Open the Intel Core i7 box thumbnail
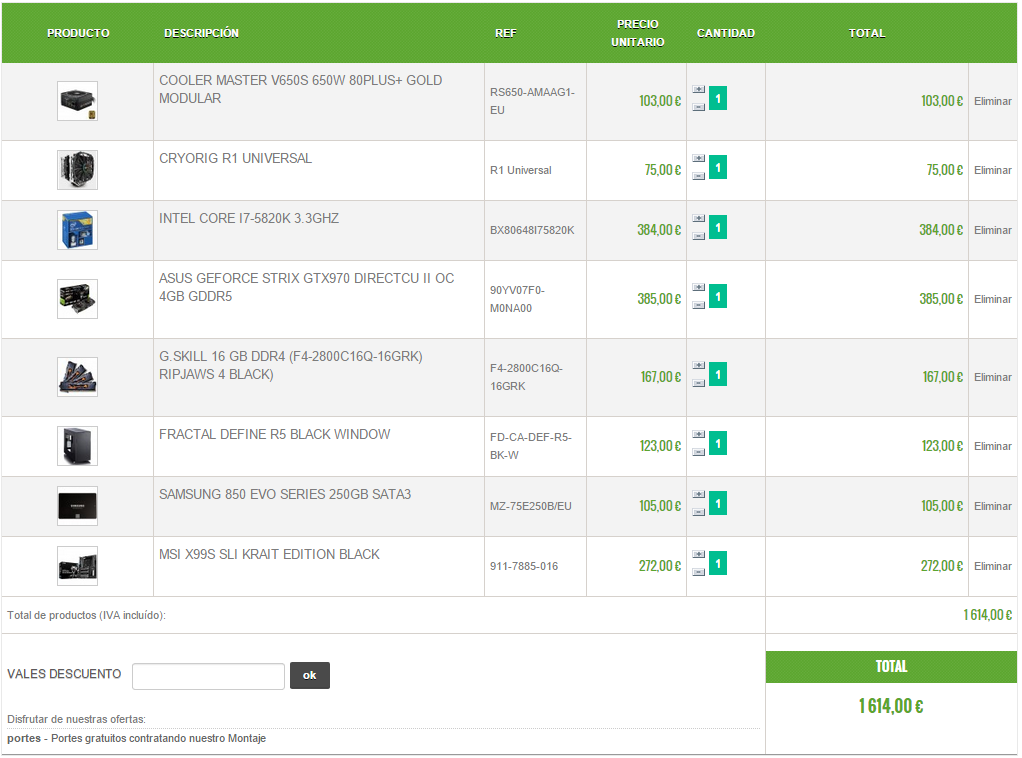This screenshot has height=758, width=1022. [78, 230]
